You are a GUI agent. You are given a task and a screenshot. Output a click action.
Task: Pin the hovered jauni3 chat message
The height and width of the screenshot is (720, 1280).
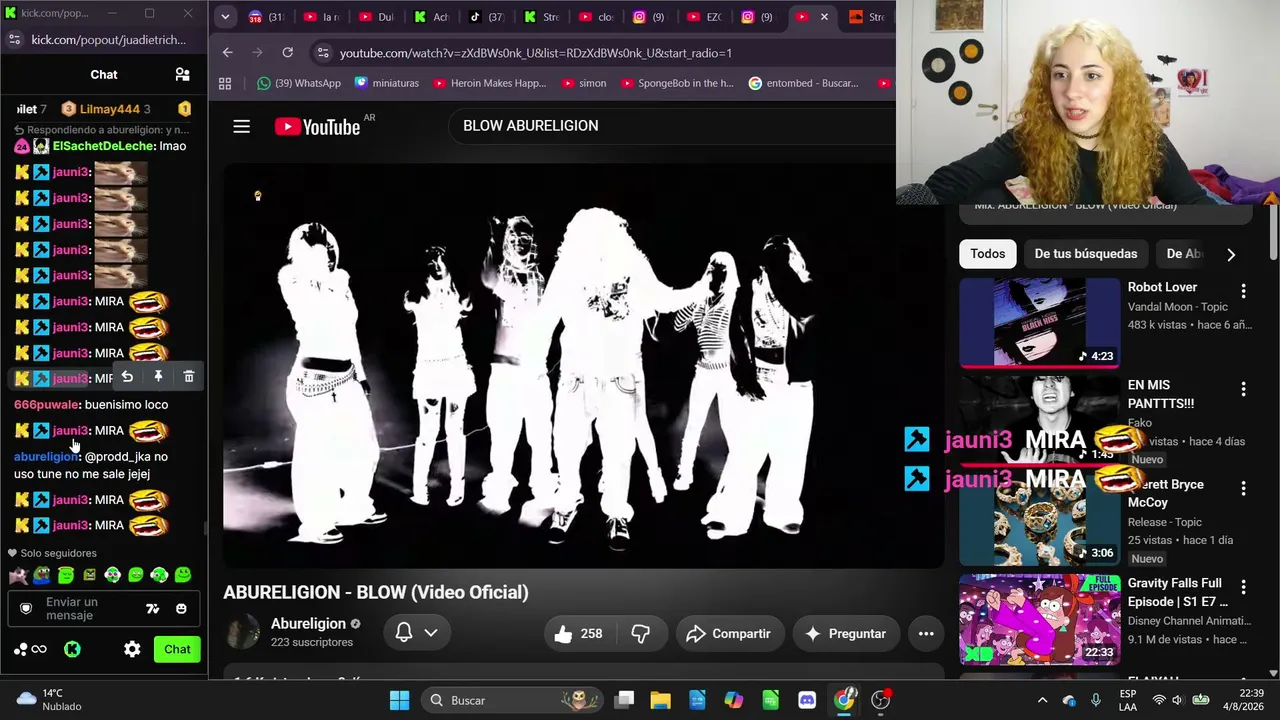pos(158,376)
